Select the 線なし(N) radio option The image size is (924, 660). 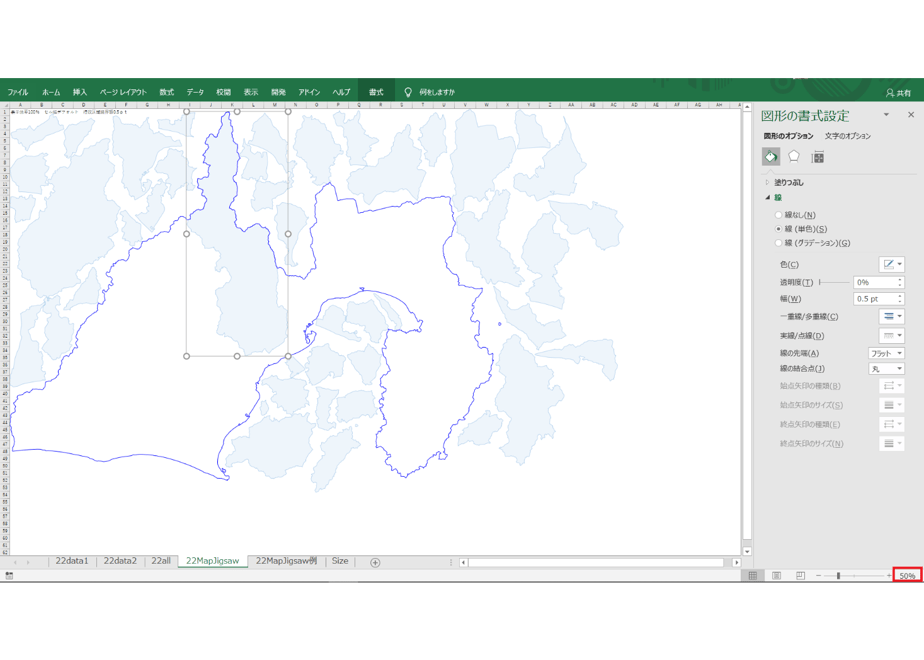[x=778, y=214]
